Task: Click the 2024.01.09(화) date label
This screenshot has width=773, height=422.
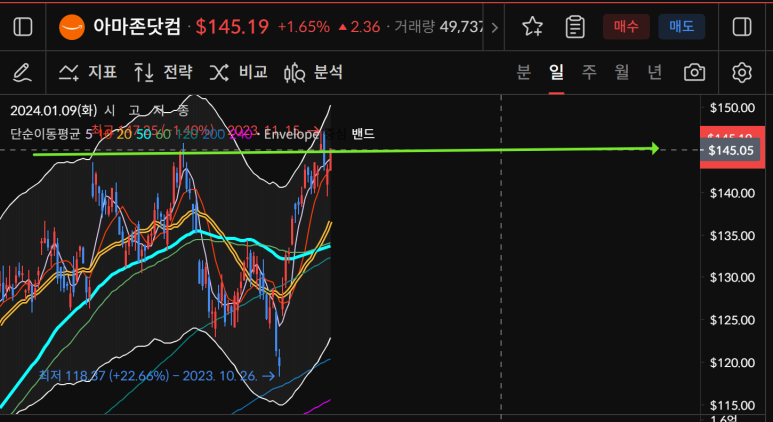Action: [x=54, y=110]
